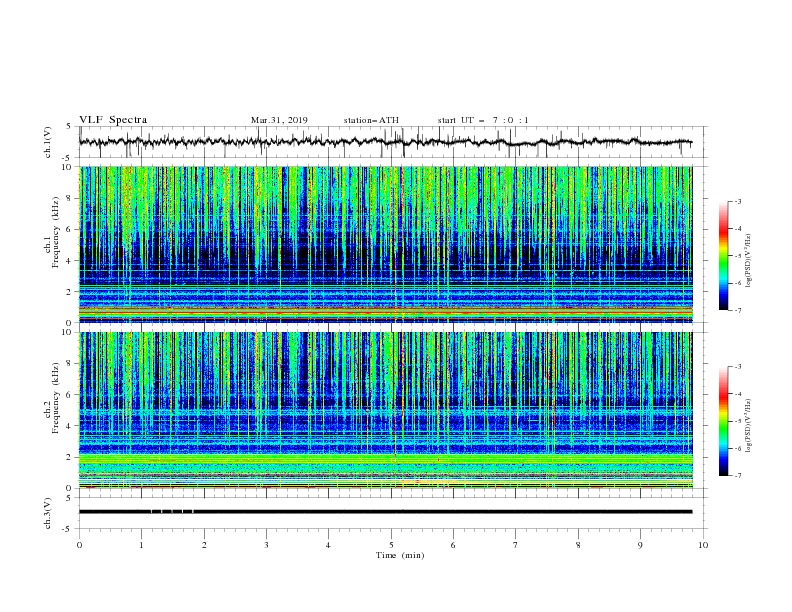This screenshot has width=792, height=612.
Task: Click the time axis tick label "10"
Action: coord(703,545)
